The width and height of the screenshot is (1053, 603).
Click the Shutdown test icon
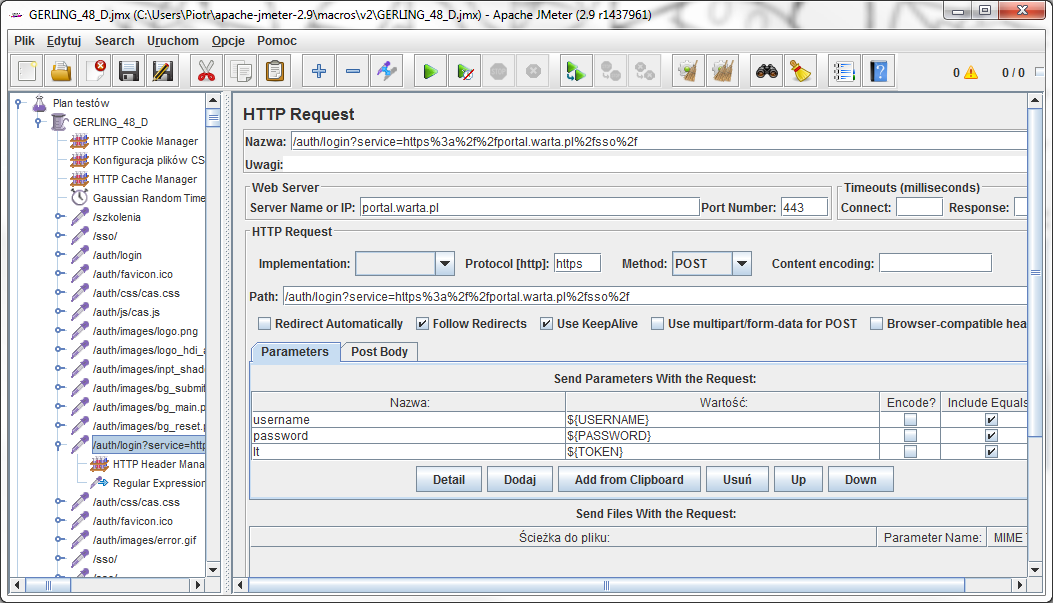[x=533, y=71]
